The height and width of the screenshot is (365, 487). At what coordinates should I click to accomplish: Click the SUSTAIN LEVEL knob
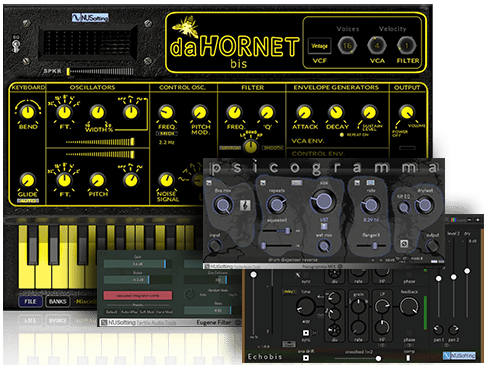(369, 112)
